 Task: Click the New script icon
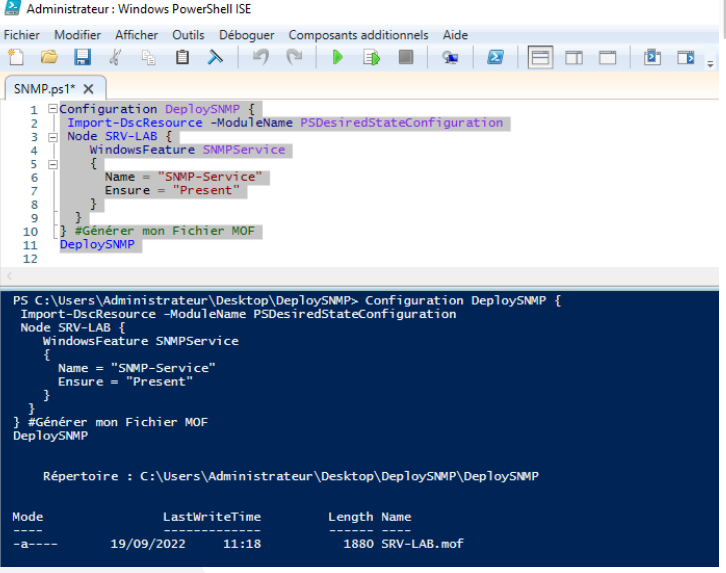pos(17,58)
